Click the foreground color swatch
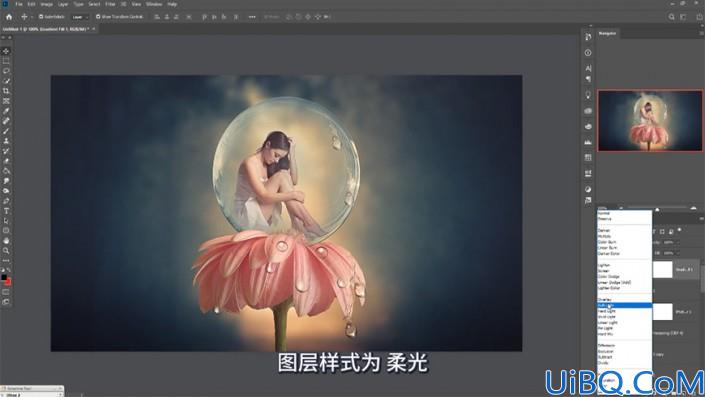705x397 pixels. click(4, 277)
